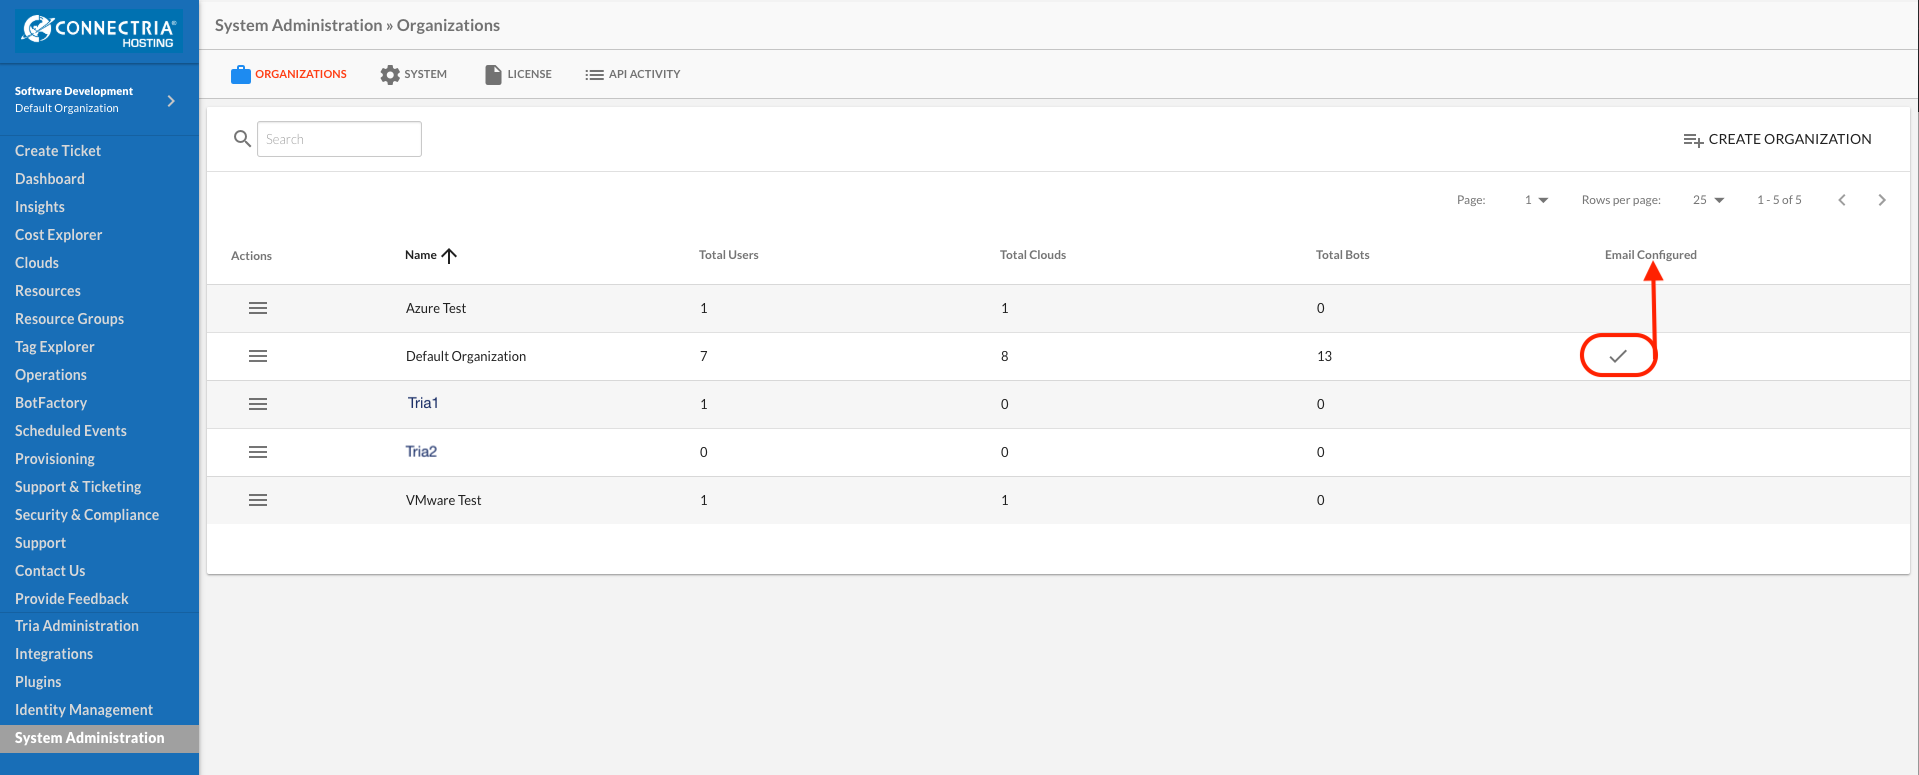
Task: Click Create Organization button
Action: tap(1777, 139)
